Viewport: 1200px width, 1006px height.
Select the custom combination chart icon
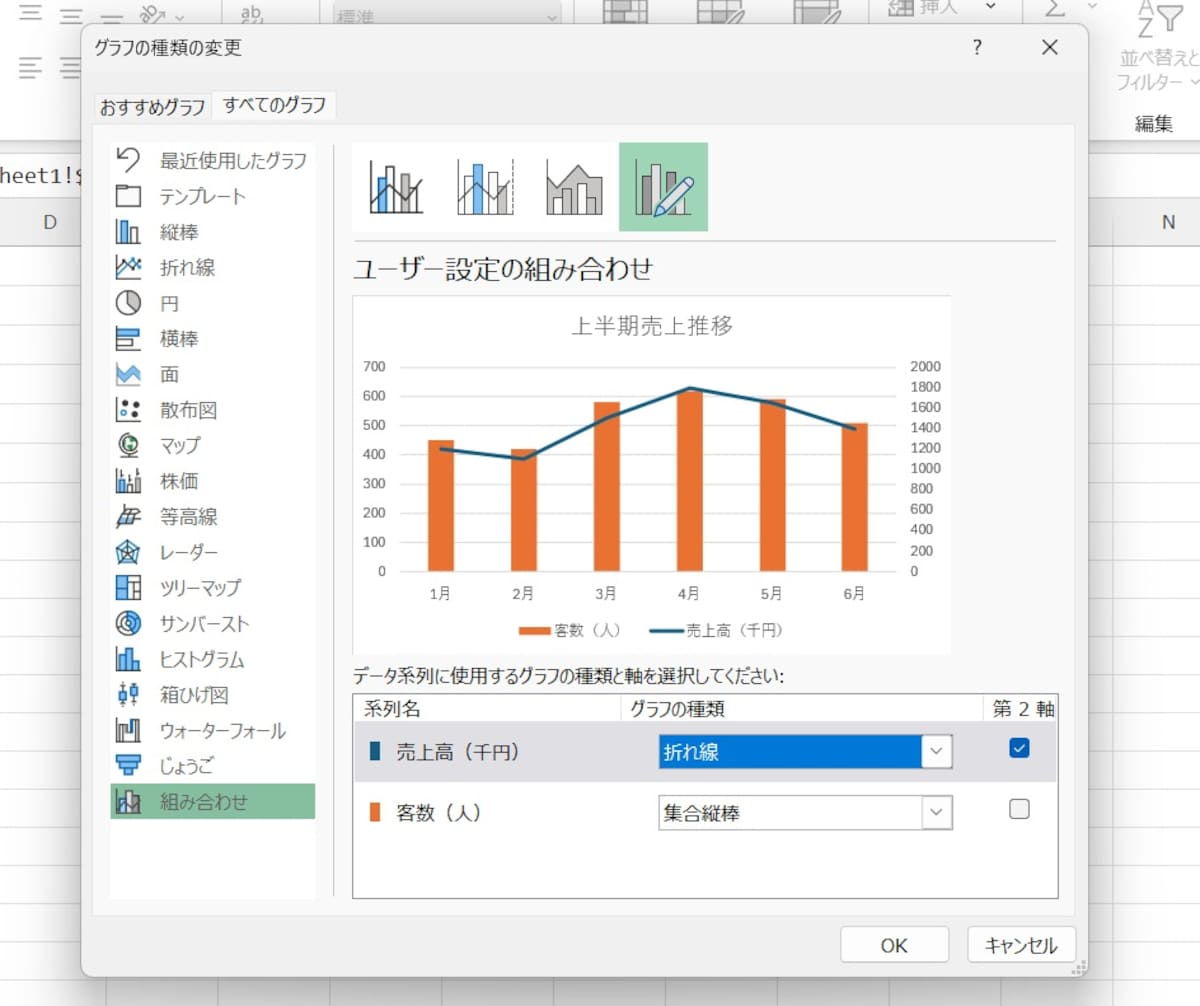pos(663,187)
